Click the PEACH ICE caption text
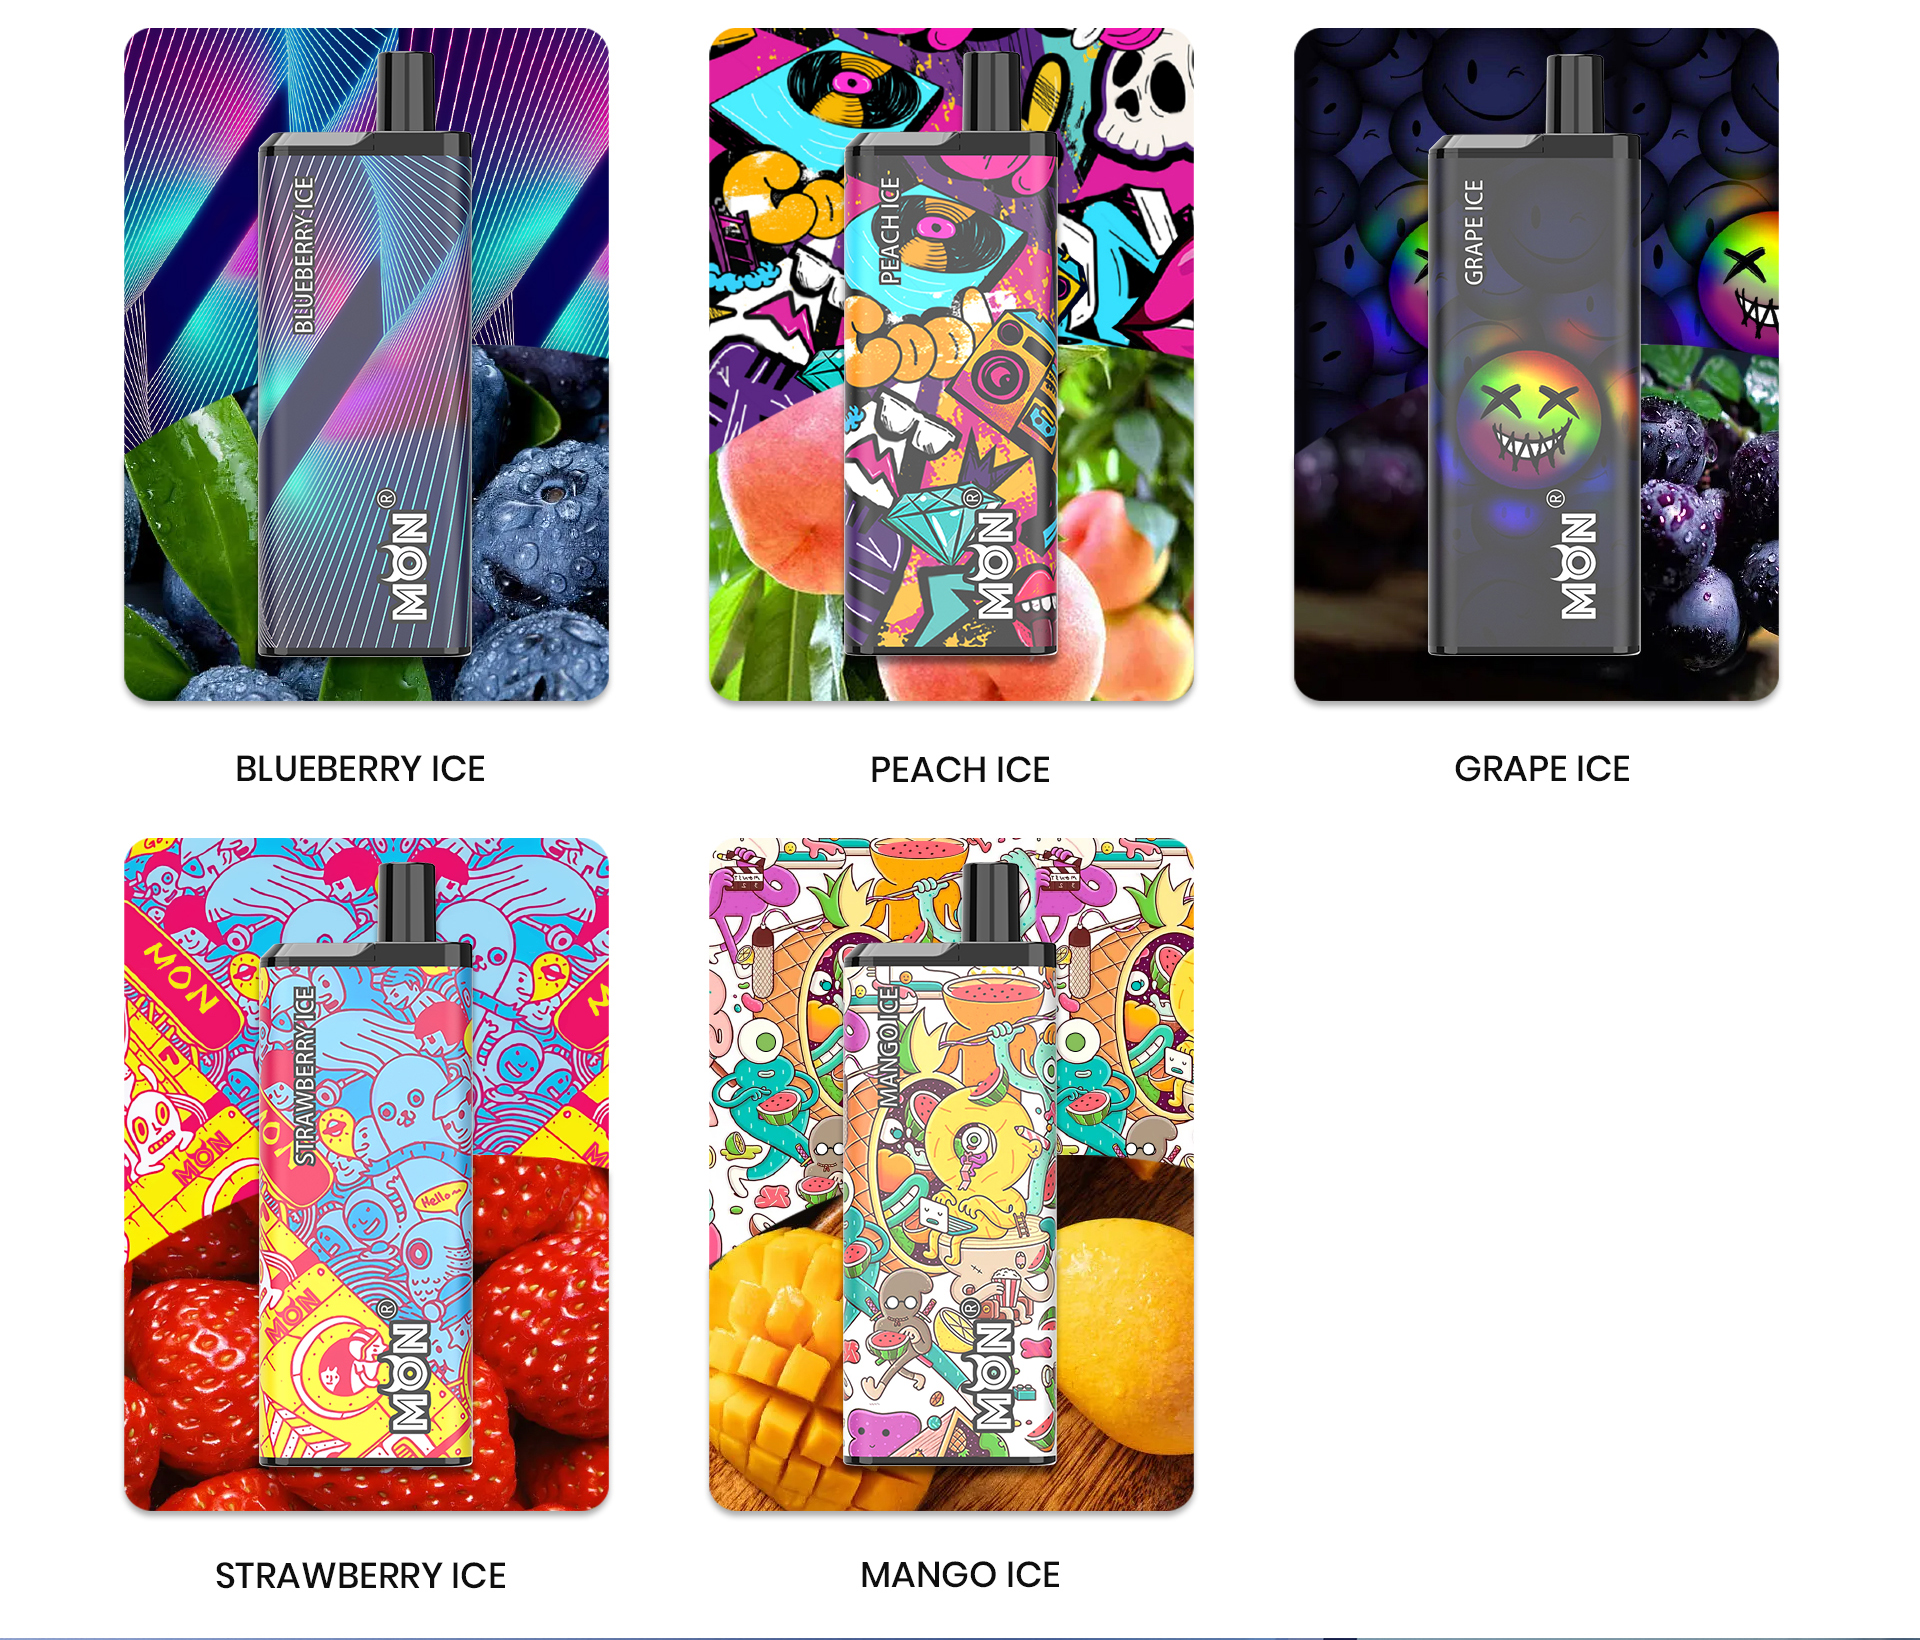This screenshot has width=1920, height=1640. click(x=960, y=770)
